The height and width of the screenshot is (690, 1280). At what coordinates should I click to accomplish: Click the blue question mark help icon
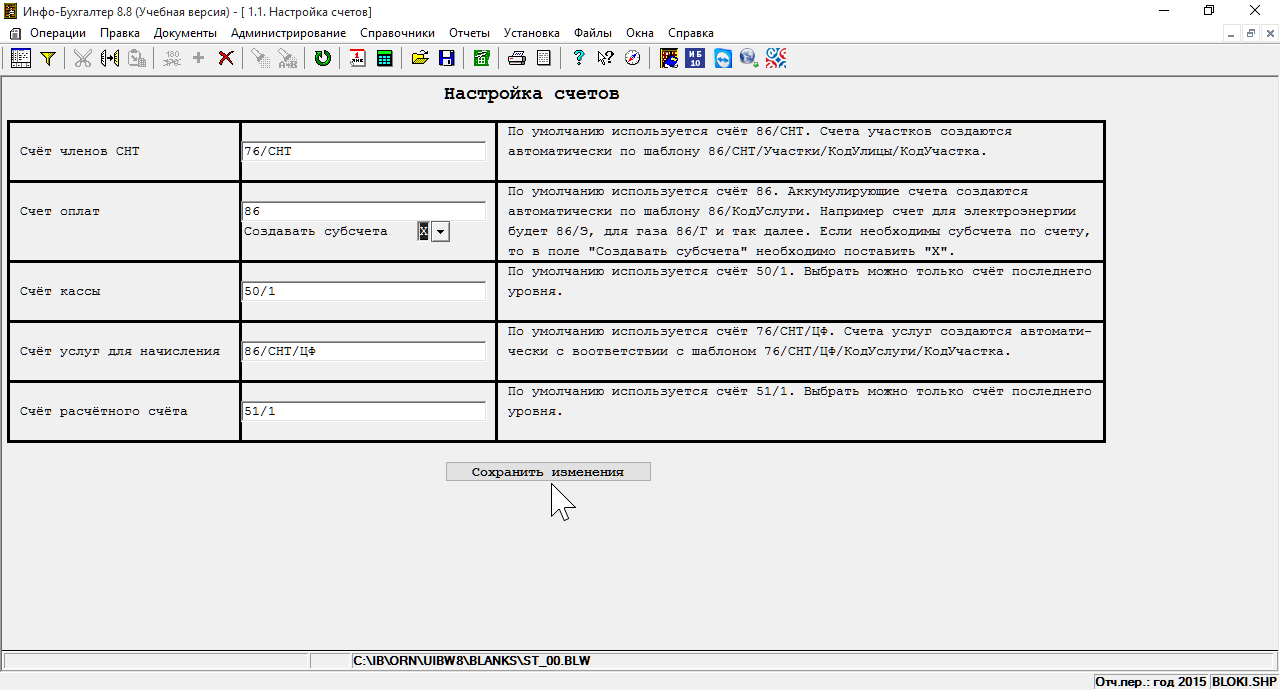pos(578,58)
